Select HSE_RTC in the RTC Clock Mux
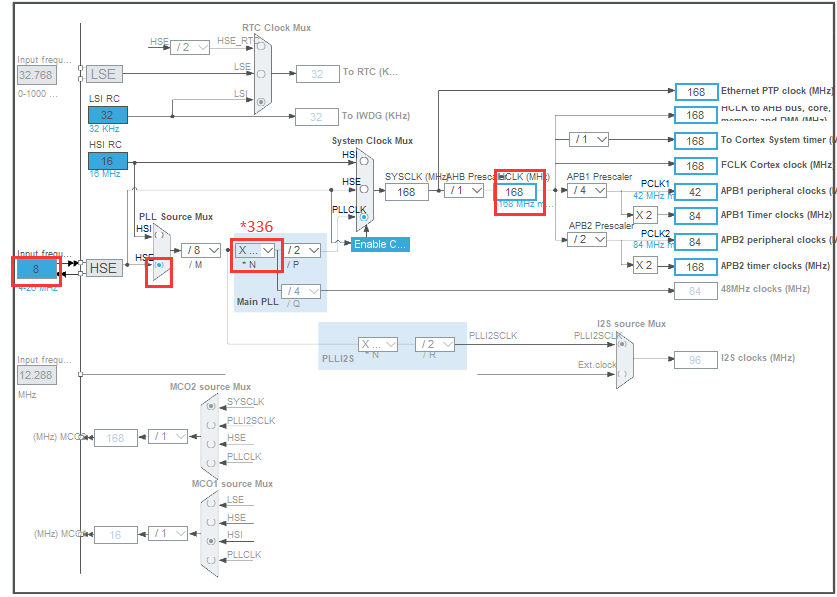837x597 pixels. coord(261,46)
